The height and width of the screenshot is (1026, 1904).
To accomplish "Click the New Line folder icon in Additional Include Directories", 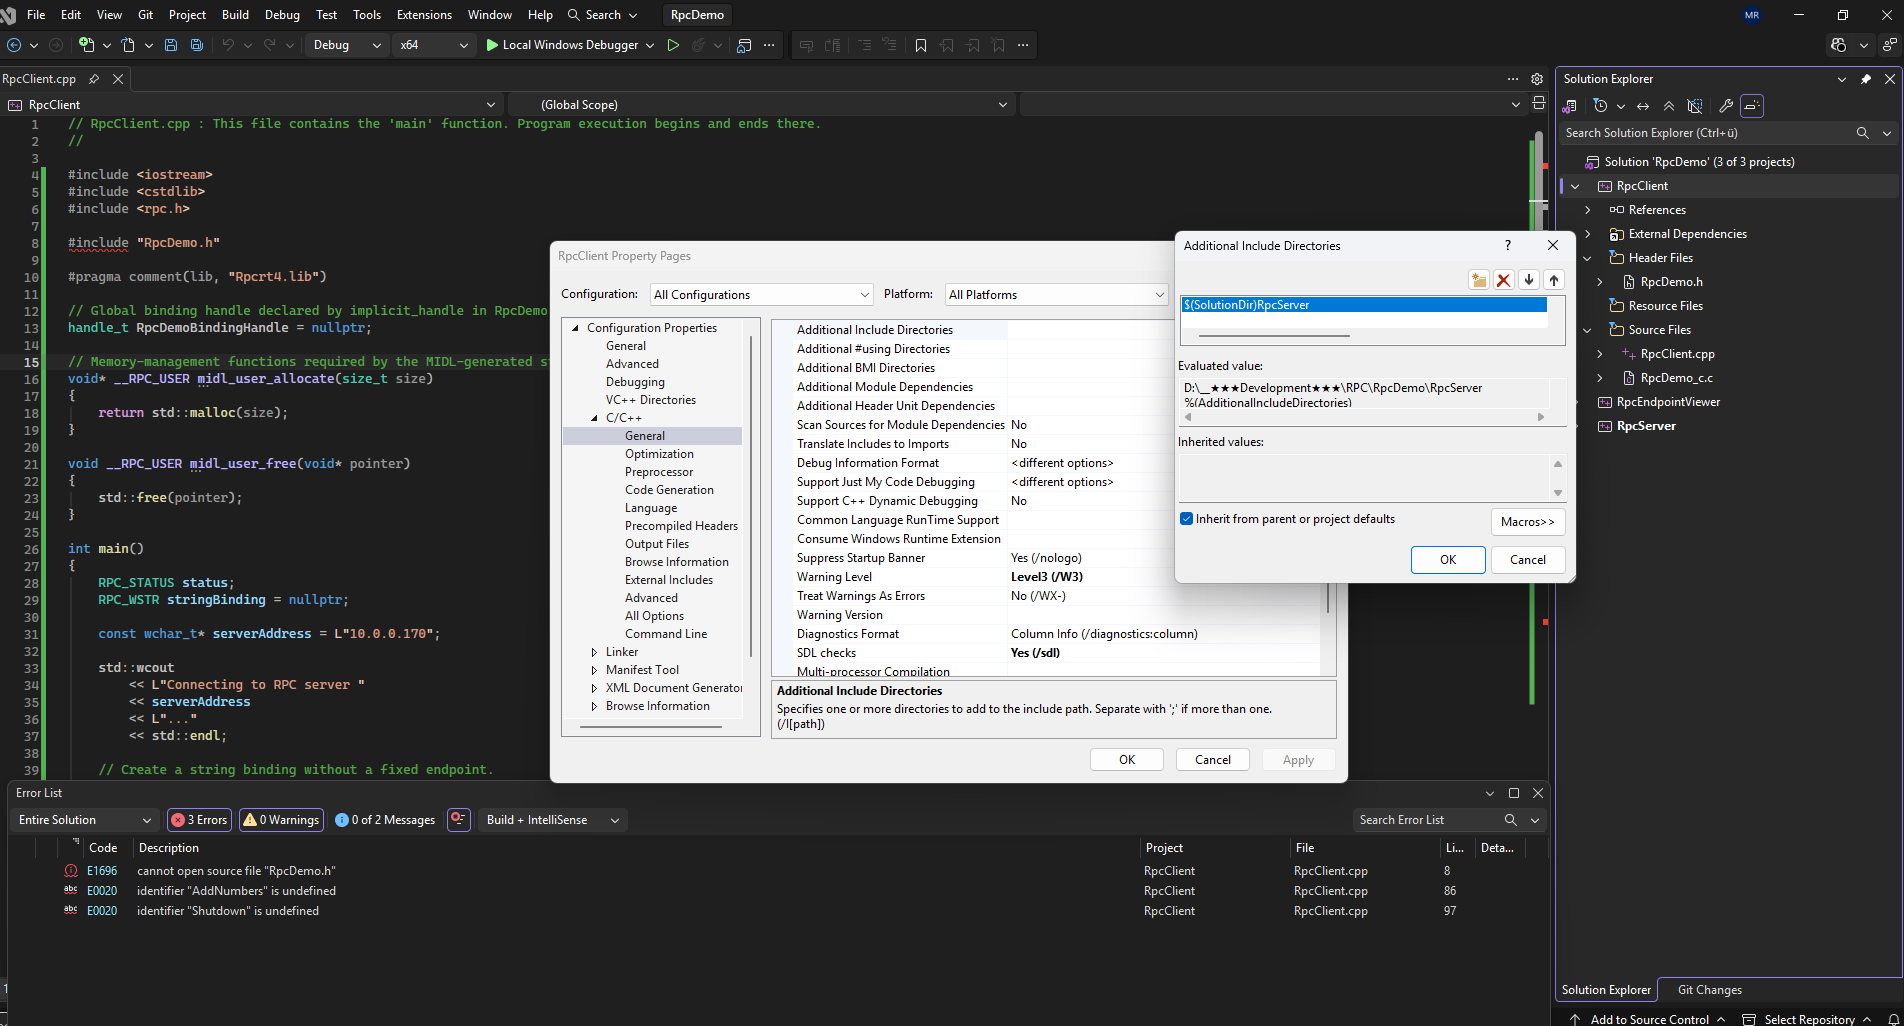I will [x=1479, y=280].
